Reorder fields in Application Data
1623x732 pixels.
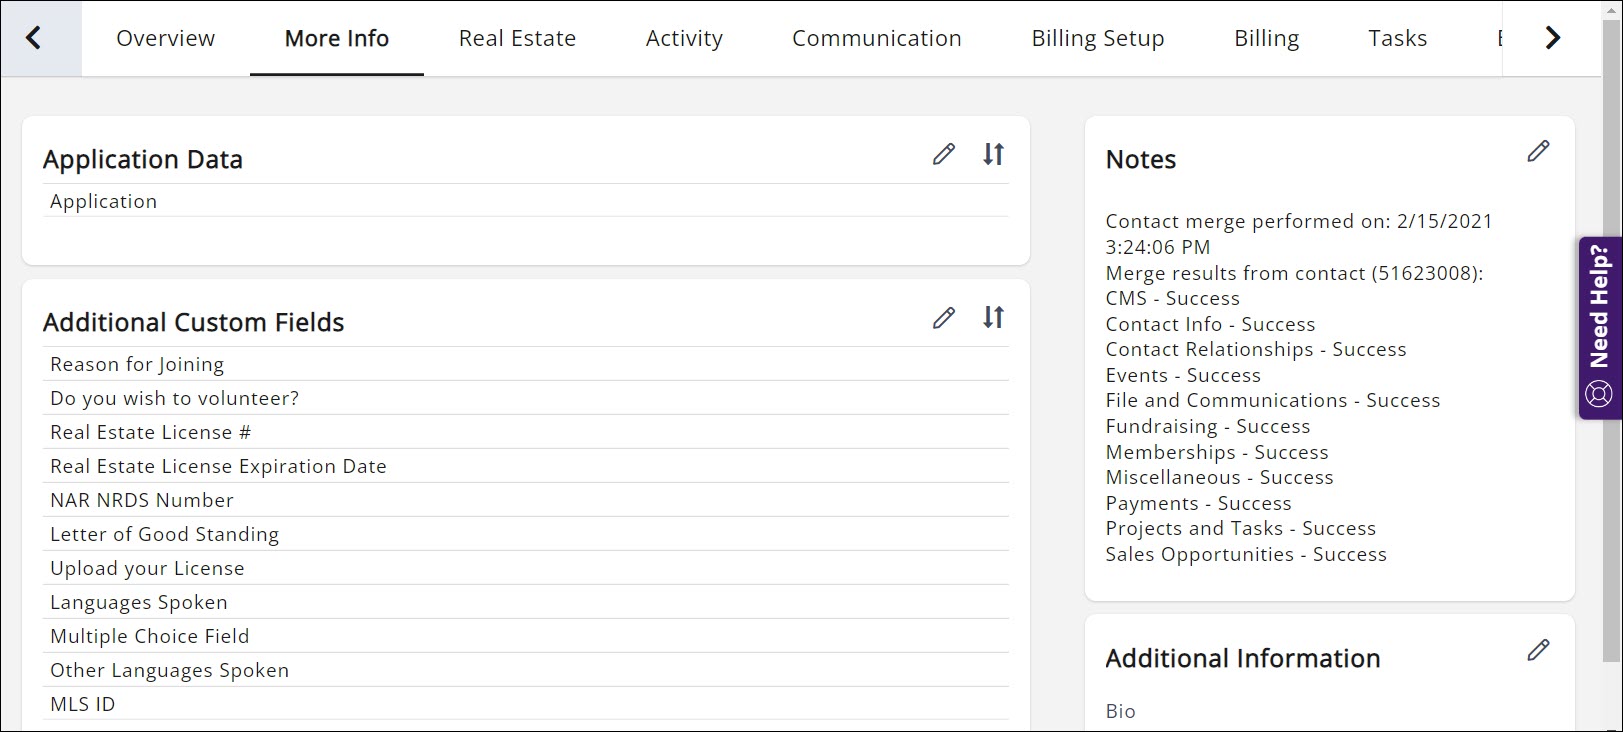[993, 154]
